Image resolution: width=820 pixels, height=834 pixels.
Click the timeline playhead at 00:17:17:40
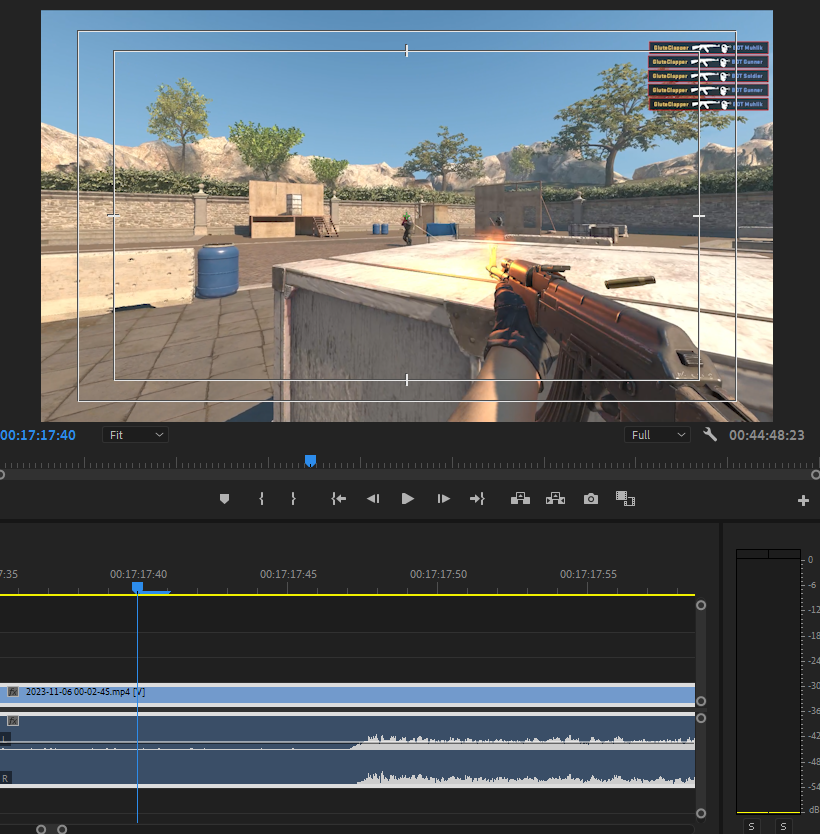(x=137, y=587)
